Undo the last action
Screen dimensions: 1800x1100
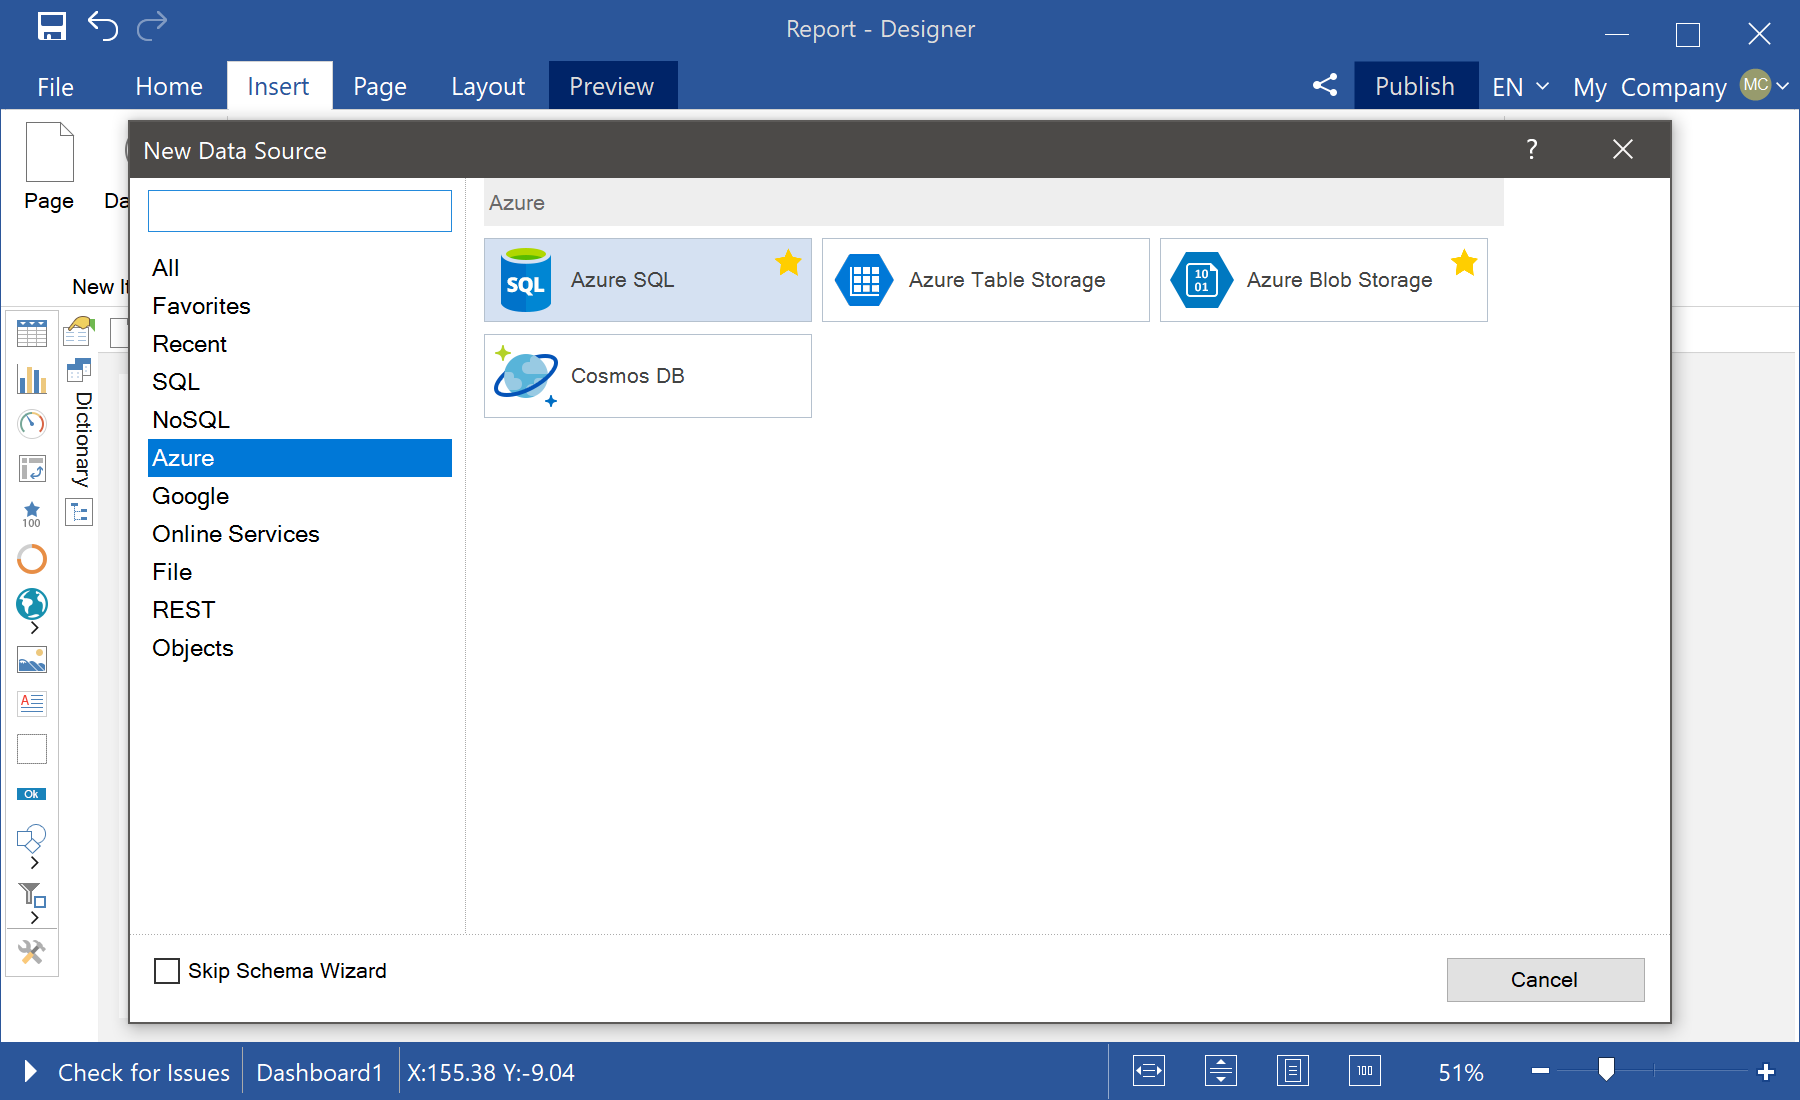click(x=103, y=26)
